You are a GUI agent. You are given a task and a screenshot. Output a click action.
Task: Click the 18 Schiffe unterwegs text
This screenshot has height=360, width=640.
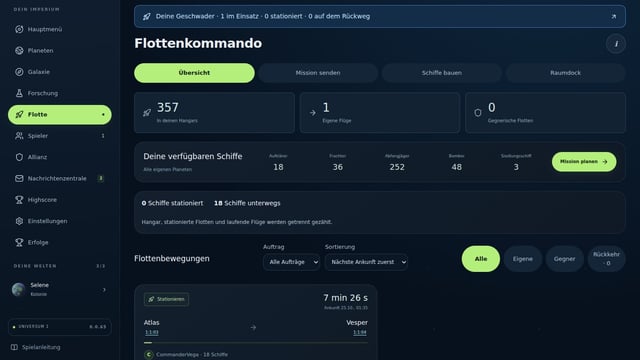click(247, 203)
